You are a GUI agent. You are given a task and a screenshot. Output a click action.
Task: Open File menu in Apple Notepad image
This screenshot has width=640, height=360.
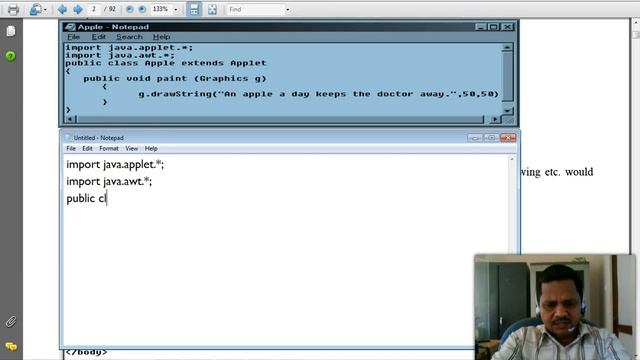[x=73, y=37]
